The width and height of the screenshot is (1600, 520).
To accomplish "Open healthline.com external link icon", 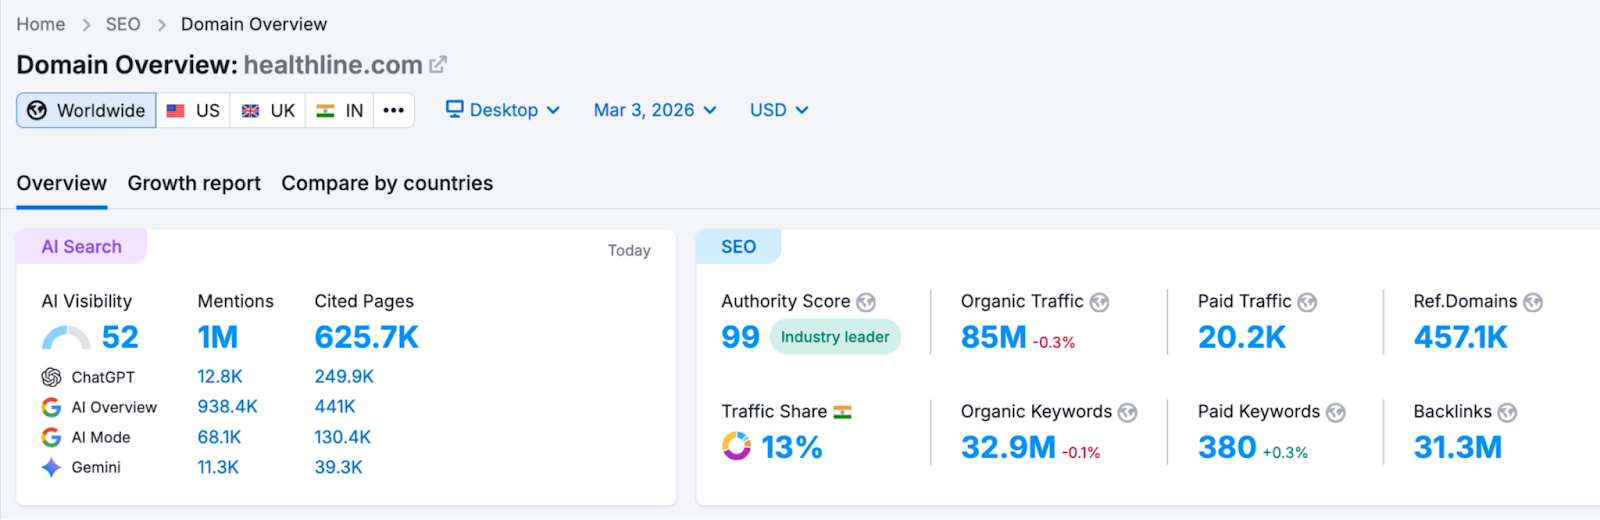I will pos(438,65).
